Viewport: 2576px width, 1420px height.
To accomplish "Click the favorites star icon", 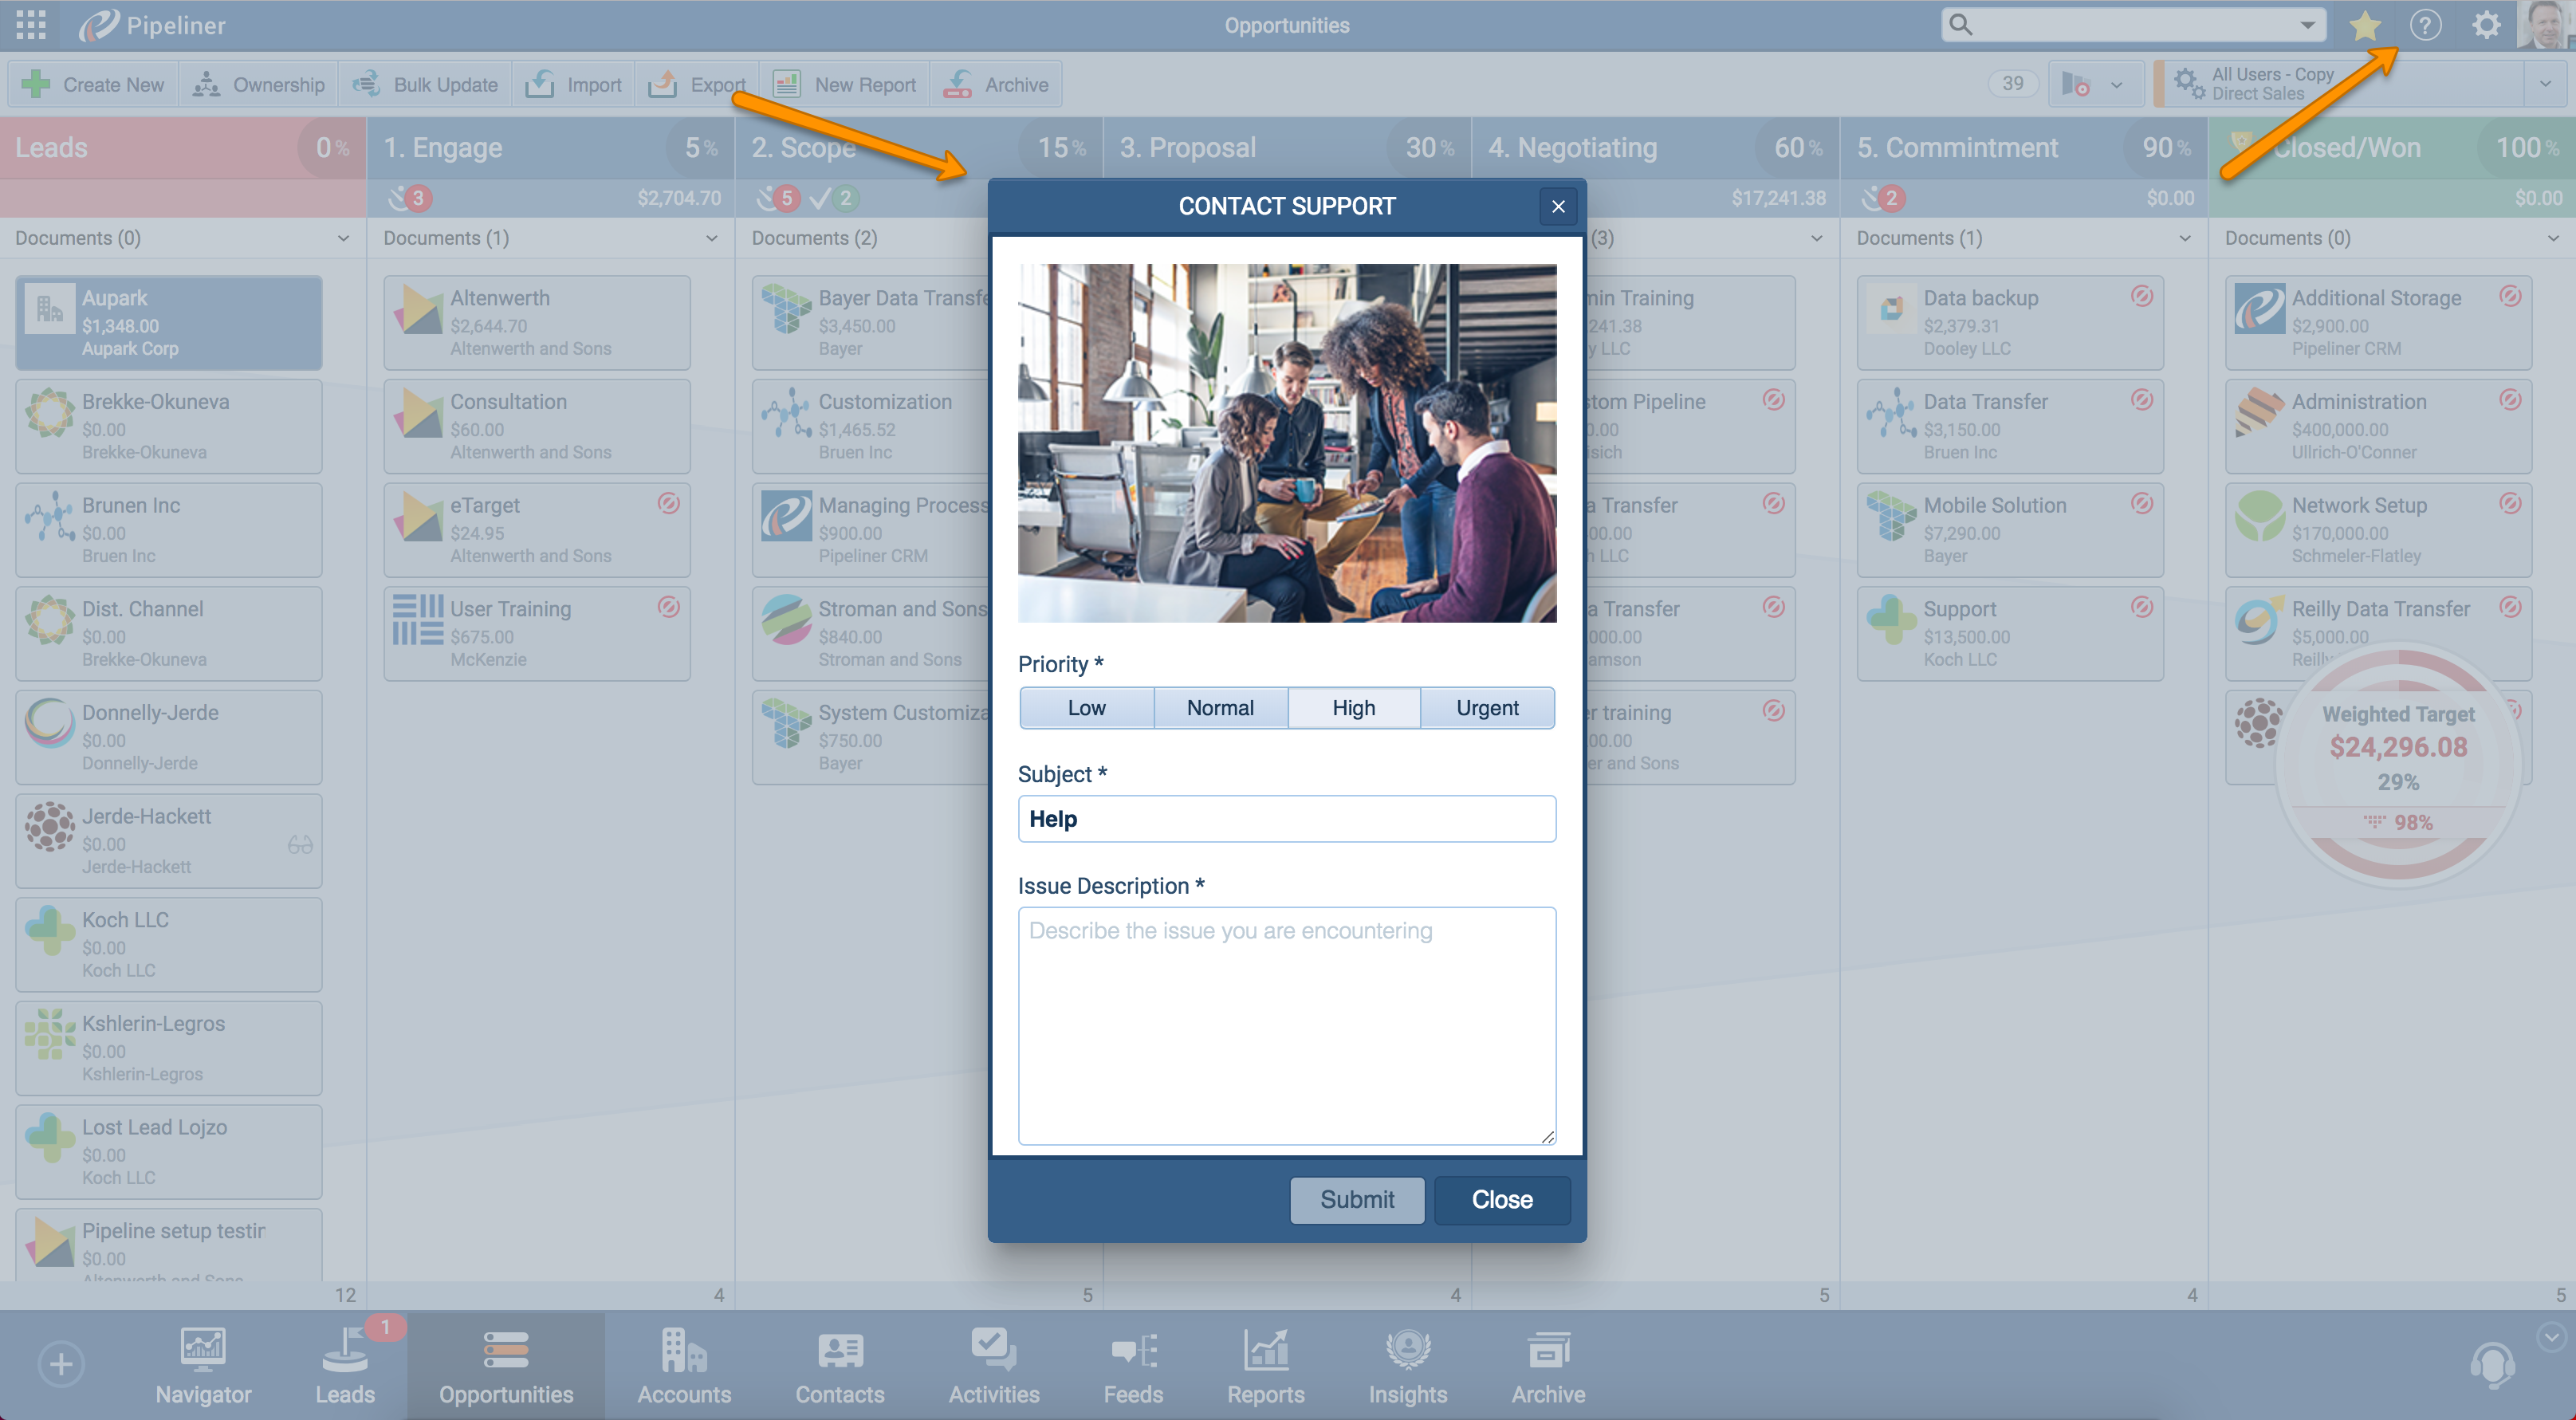I will click(2364, 26).
